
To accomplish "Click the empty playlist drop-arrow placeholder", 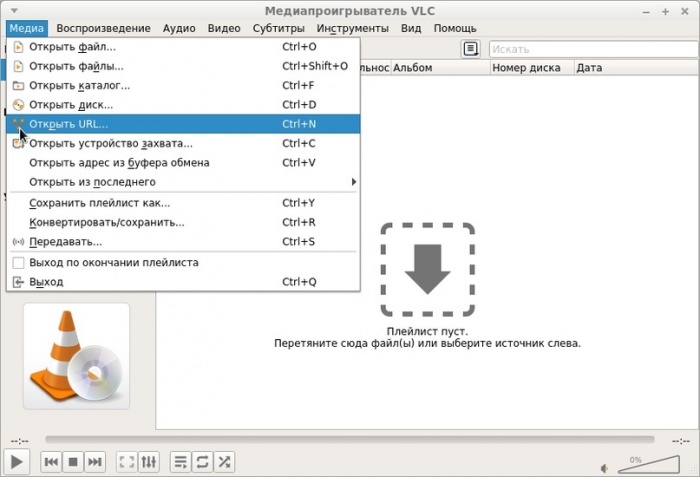I will pyautogui.click(x=427, y=270).
